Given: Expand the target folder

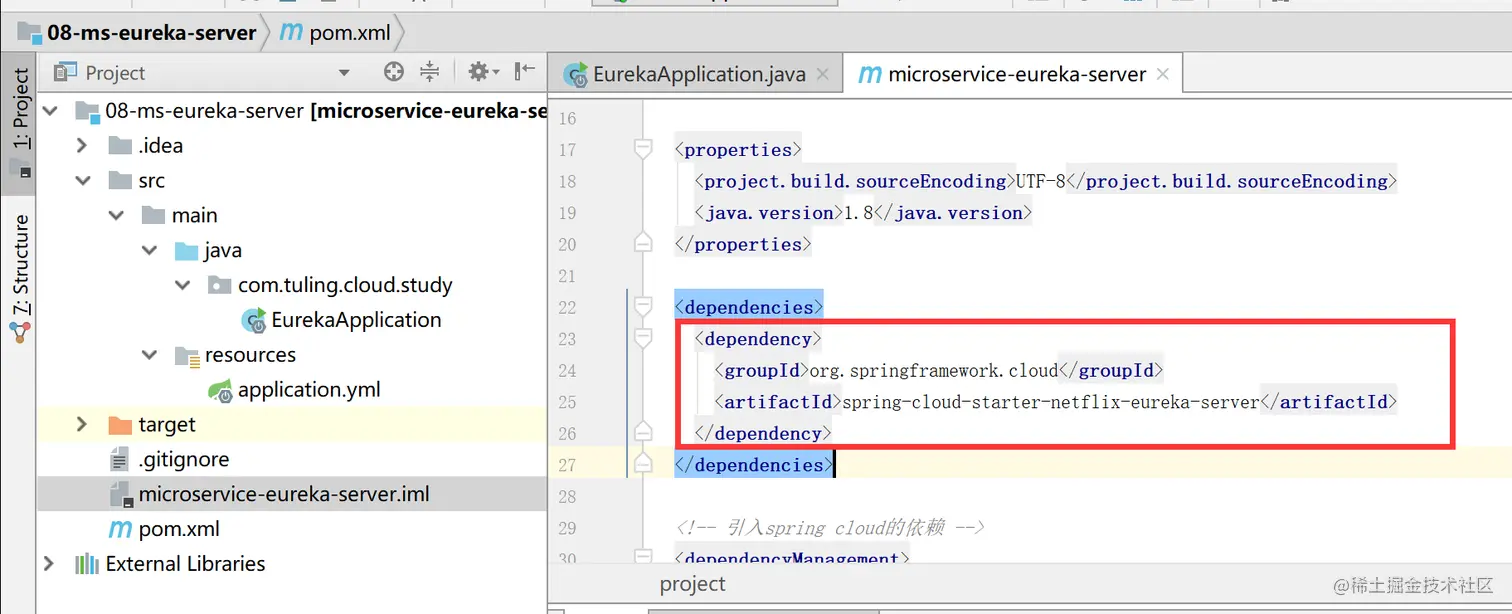Looking at the screenshot, I should (82, 425).
